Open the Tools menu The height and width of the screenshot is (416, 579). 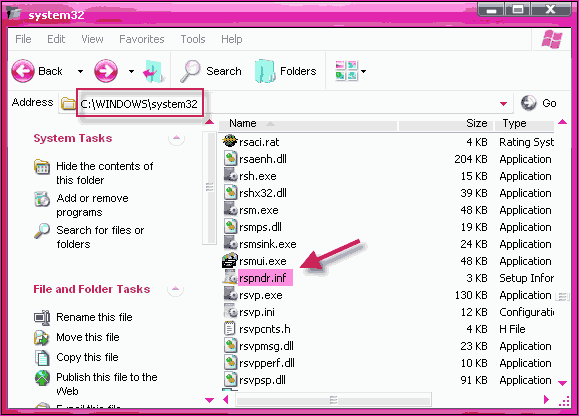193,39
